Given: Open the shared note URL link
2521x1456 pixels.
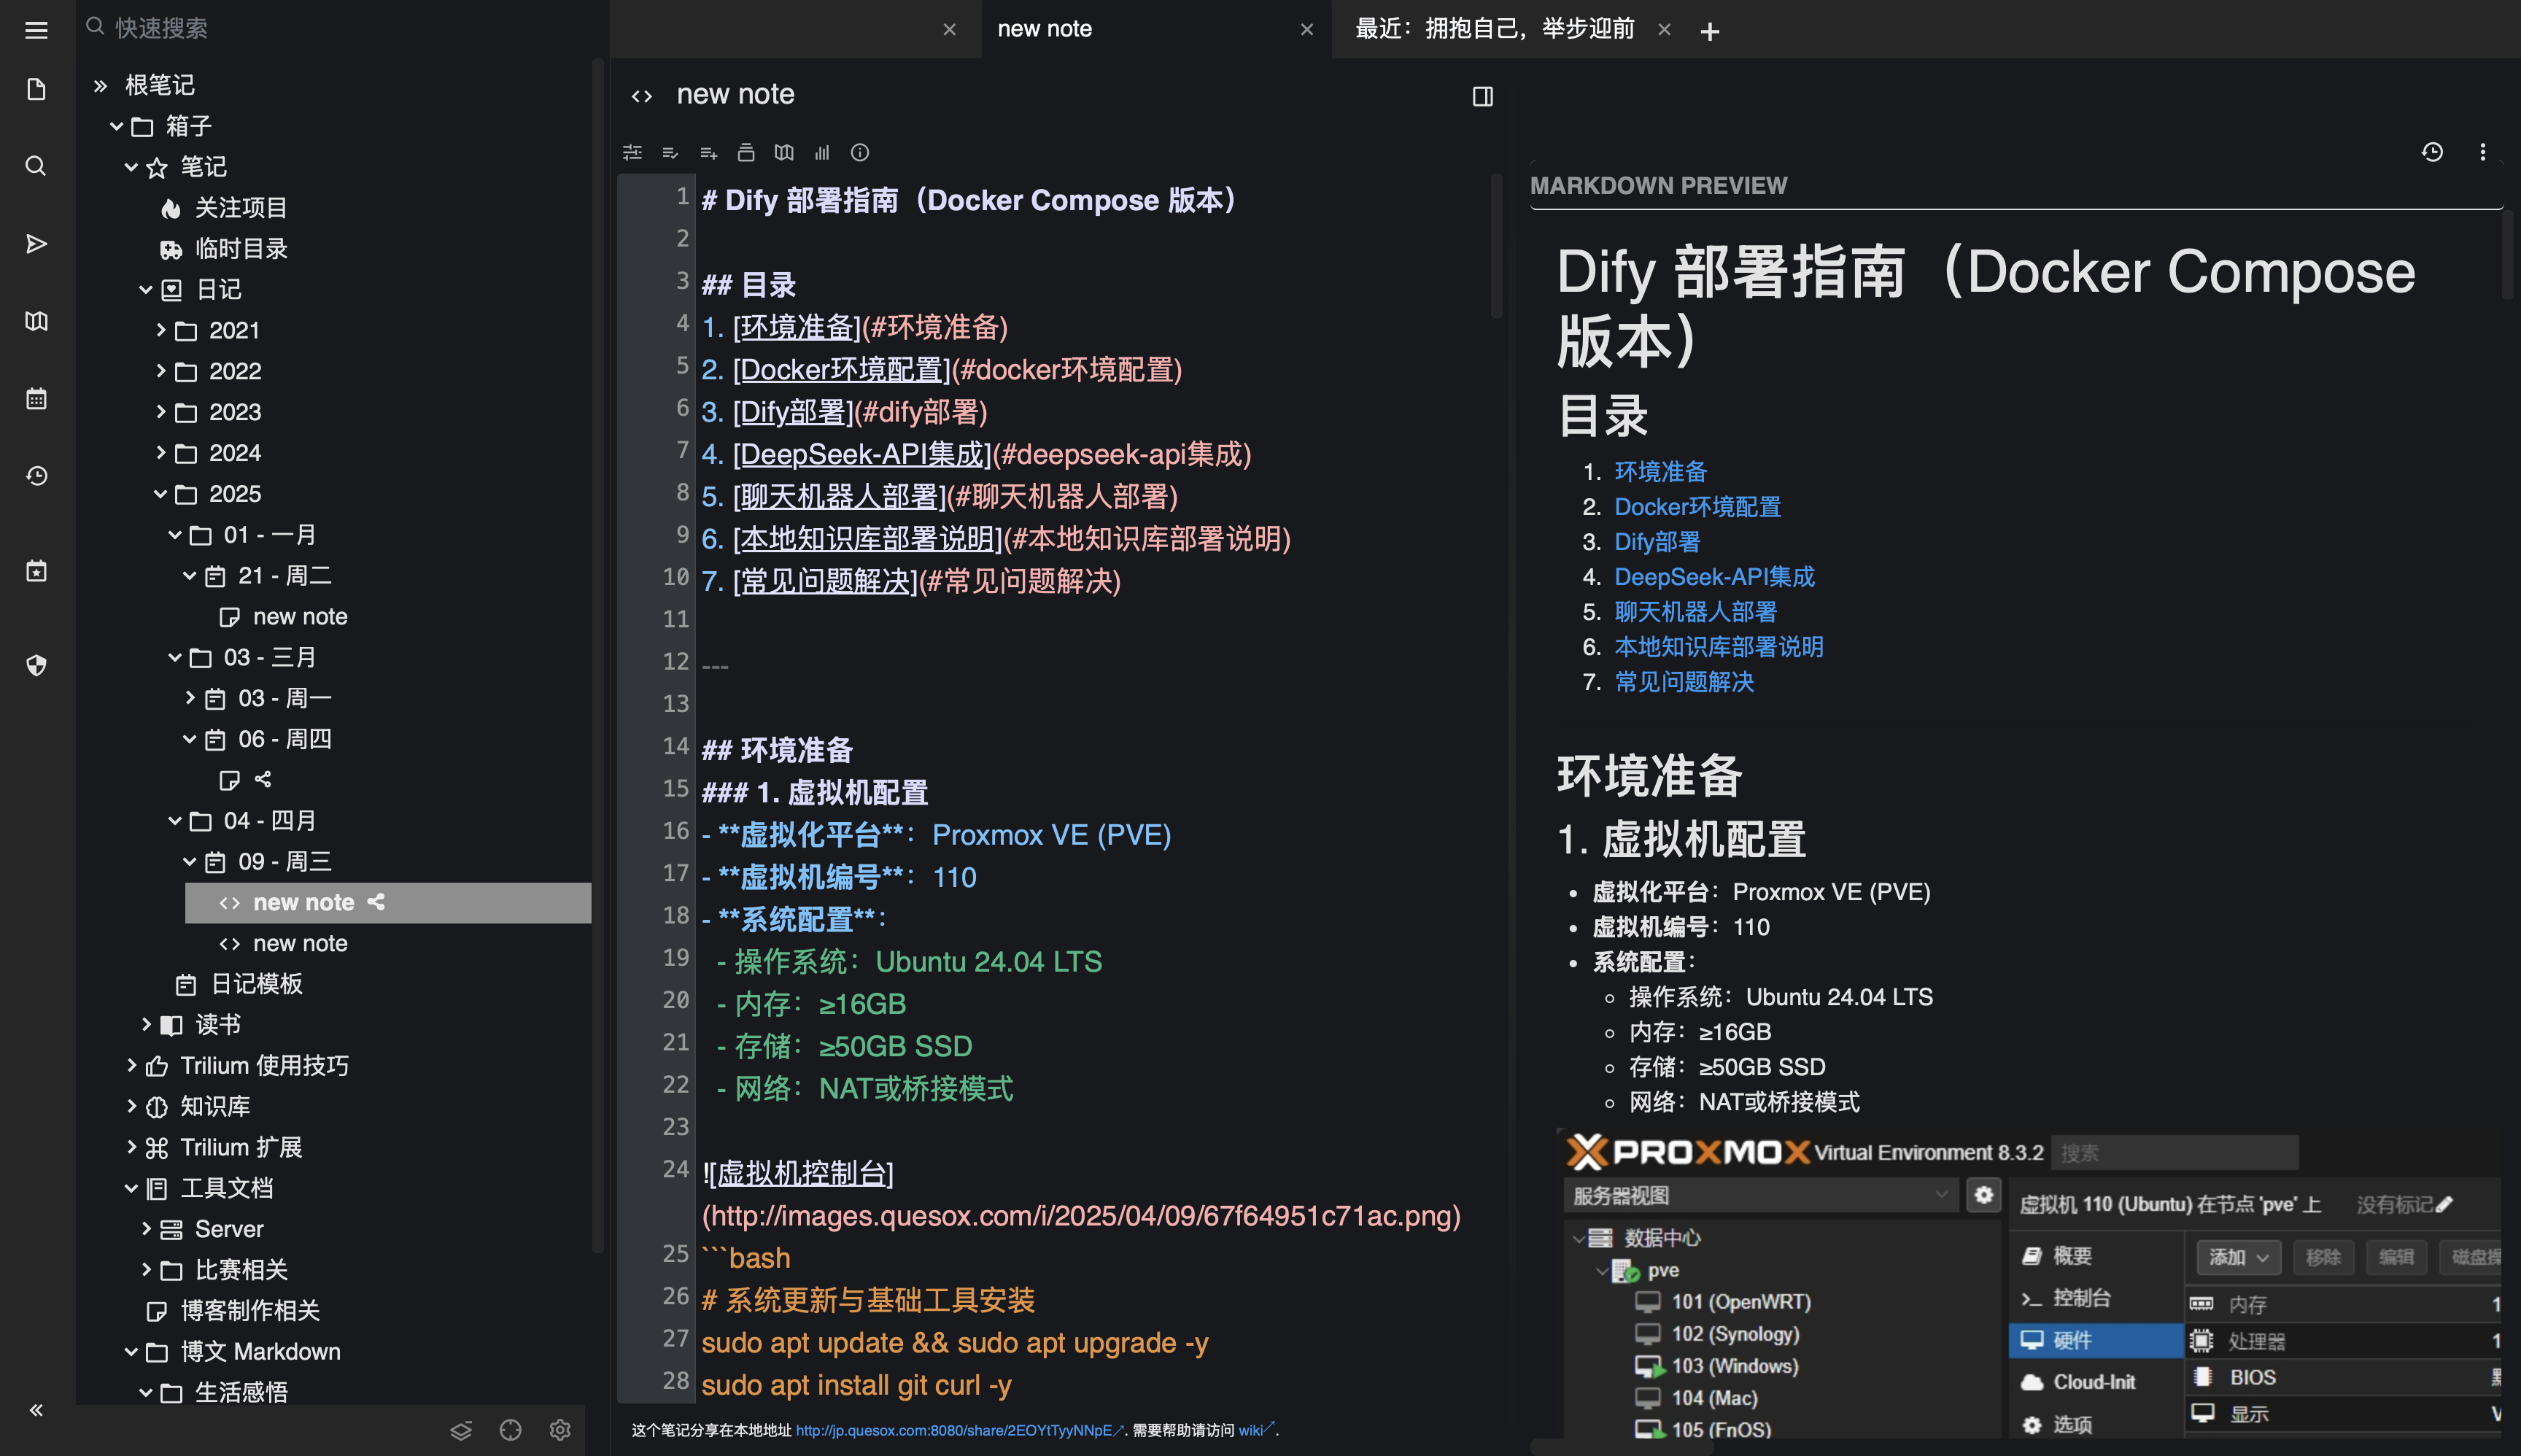Looking at the screenshot, I should tap(959, 1430).
